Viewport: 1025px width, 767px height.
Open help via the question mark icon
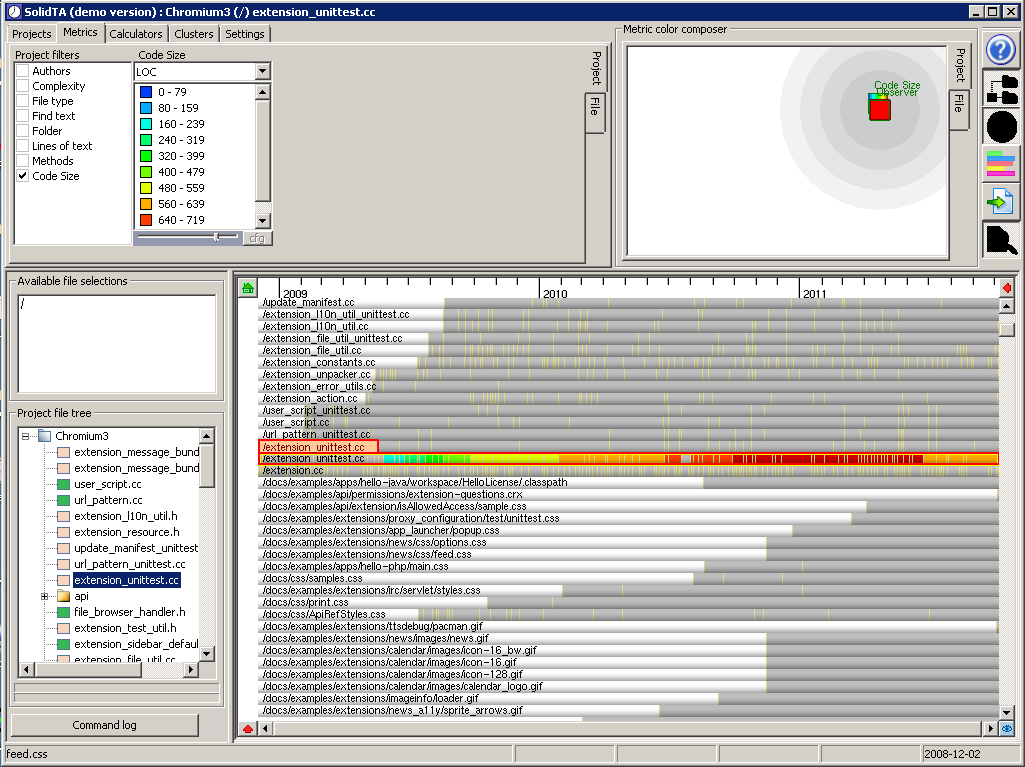click(x=1001, y=50)
